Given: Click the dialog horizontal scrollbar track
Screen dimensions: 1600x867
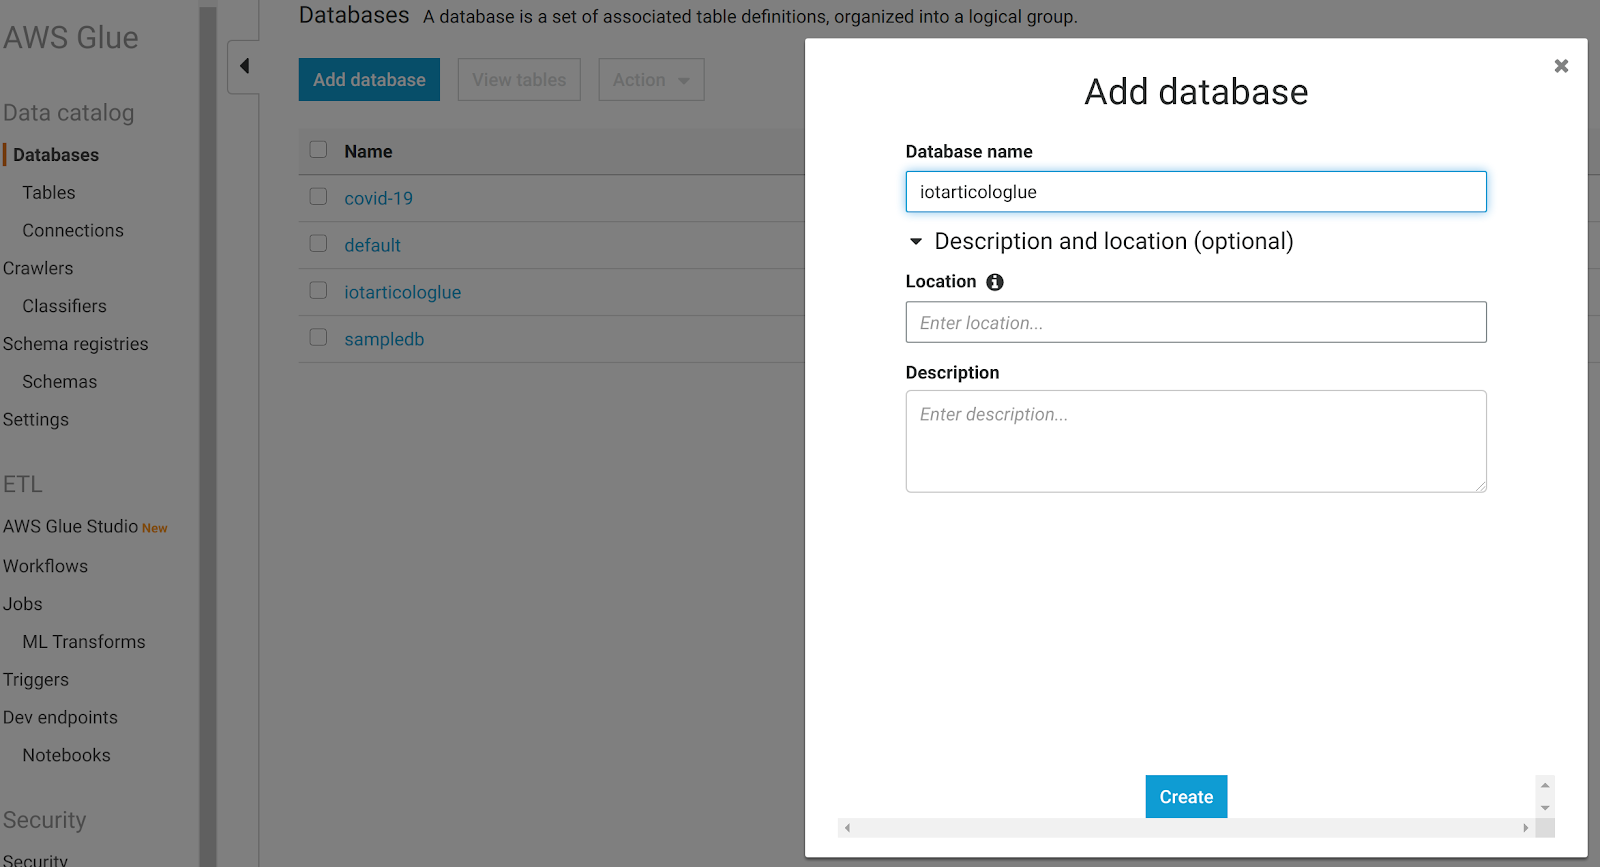Looking at the screenshot, I should click(x=1186, y=828).
